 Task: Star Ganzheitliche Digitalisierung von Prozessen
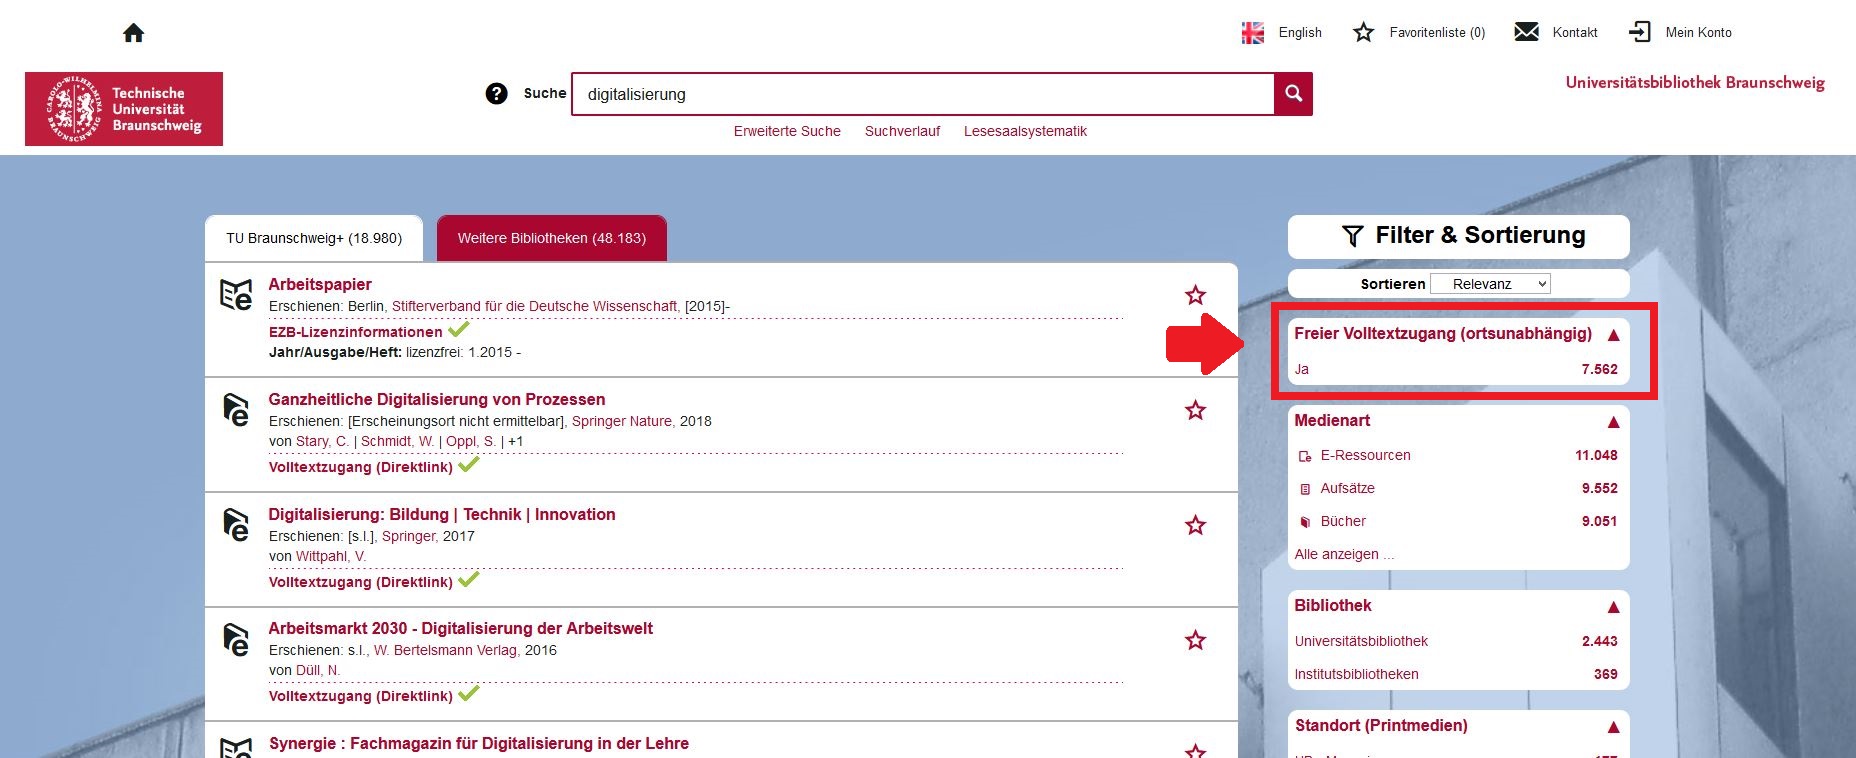[1195, 410]
